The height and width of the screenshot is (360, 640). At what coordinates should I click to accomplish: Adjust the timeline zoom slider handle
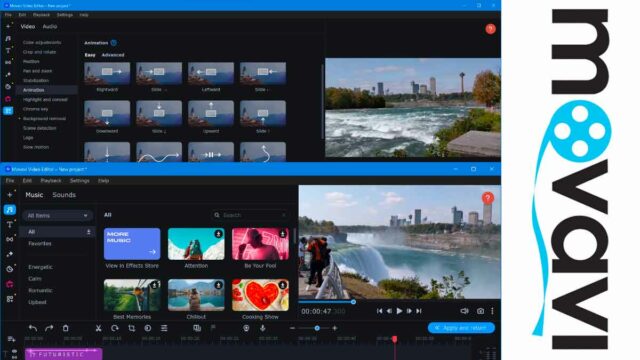click(317, 328)
